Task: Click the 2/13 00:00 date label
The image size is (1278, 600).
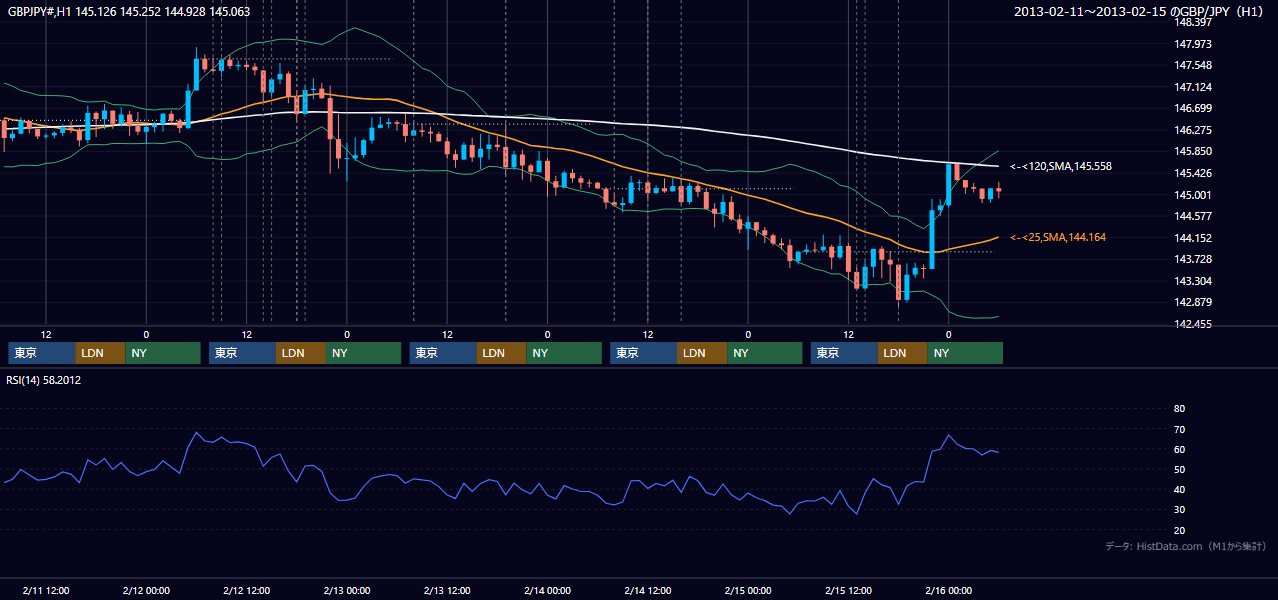Action: 347,590
